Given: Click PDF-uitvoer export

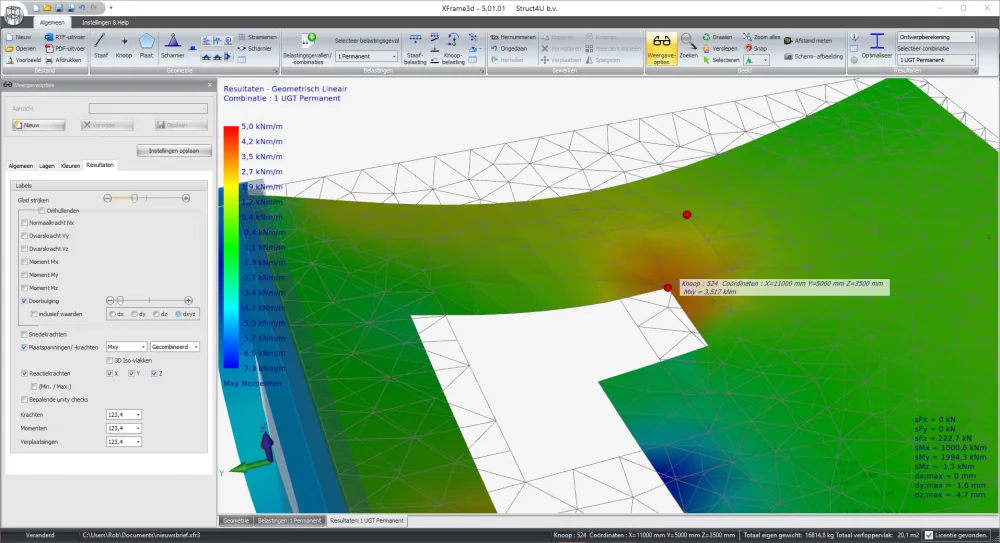Looking at the screenshot, I should coord(65,48).
